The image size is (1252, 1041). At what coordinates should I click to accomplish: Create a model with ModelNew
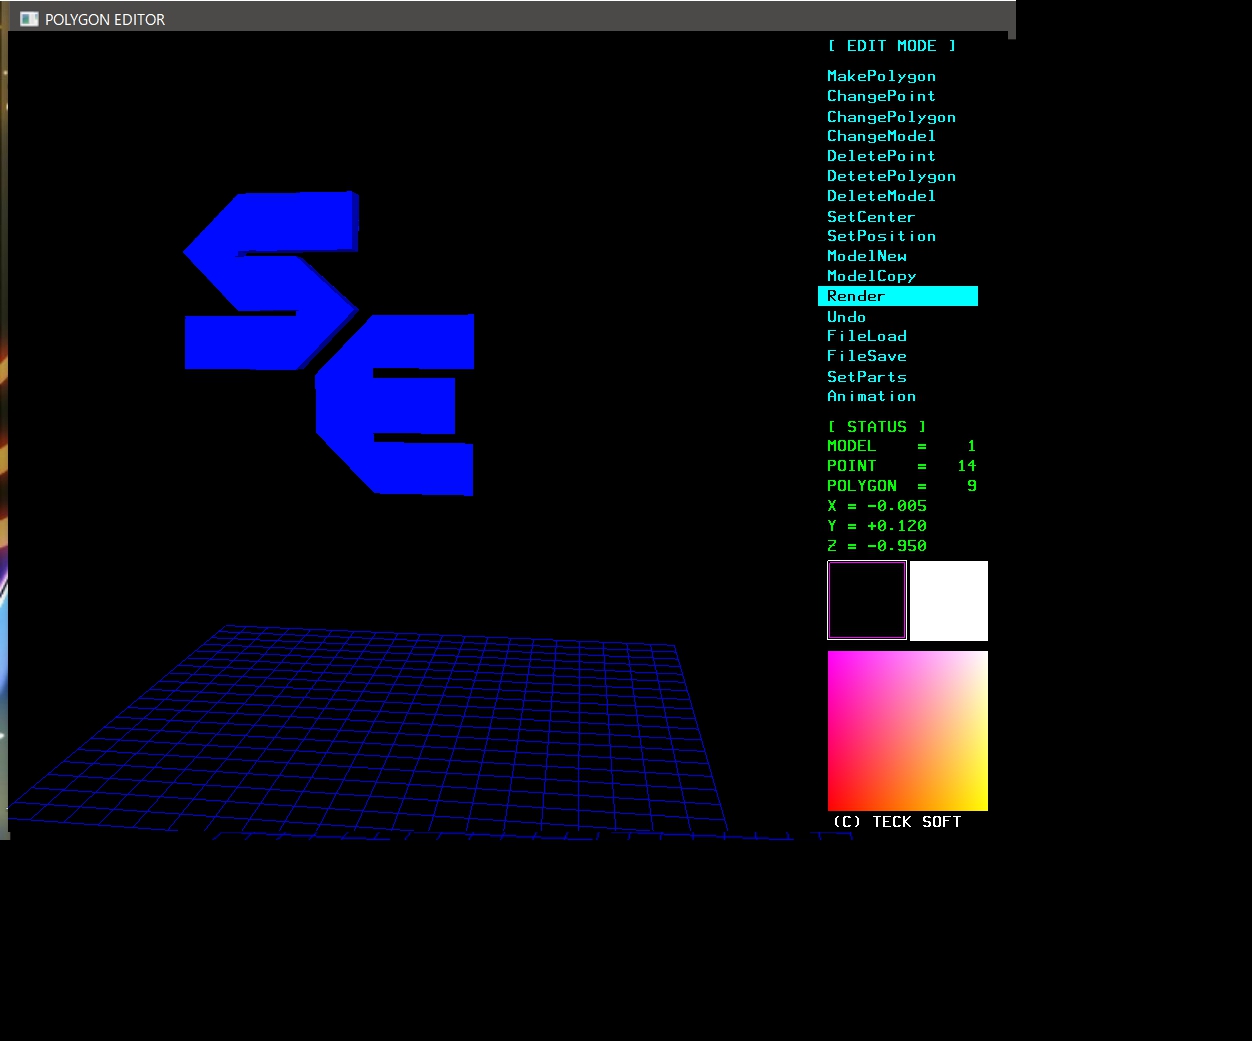pyautogui.click(x=866, y=256)
